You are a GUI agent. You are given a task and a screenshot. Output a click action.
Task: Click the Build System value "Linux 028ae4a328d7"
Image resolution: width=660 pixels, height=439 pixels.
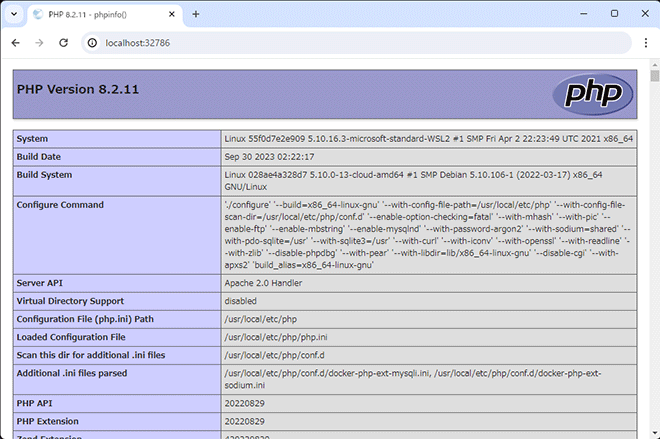tap(413, 181)
